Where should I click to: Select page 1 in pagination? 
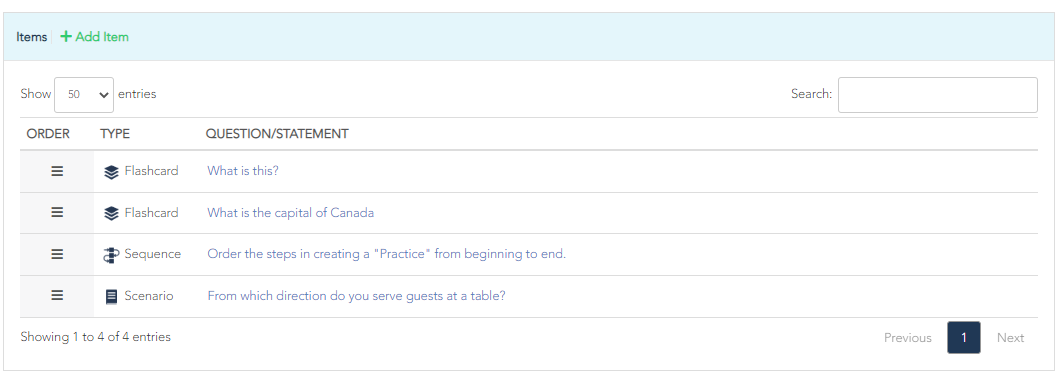(x=964, y=337)
